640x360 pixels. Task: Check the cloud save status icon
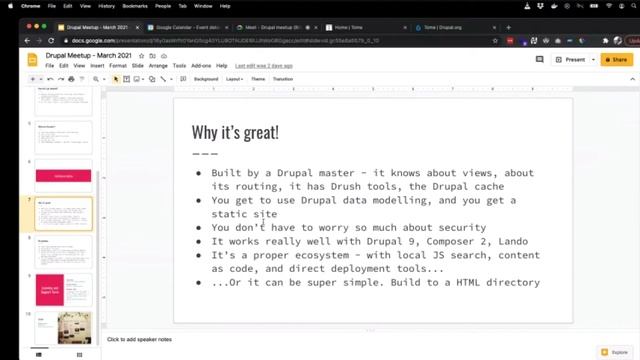(x=164, y=56)
